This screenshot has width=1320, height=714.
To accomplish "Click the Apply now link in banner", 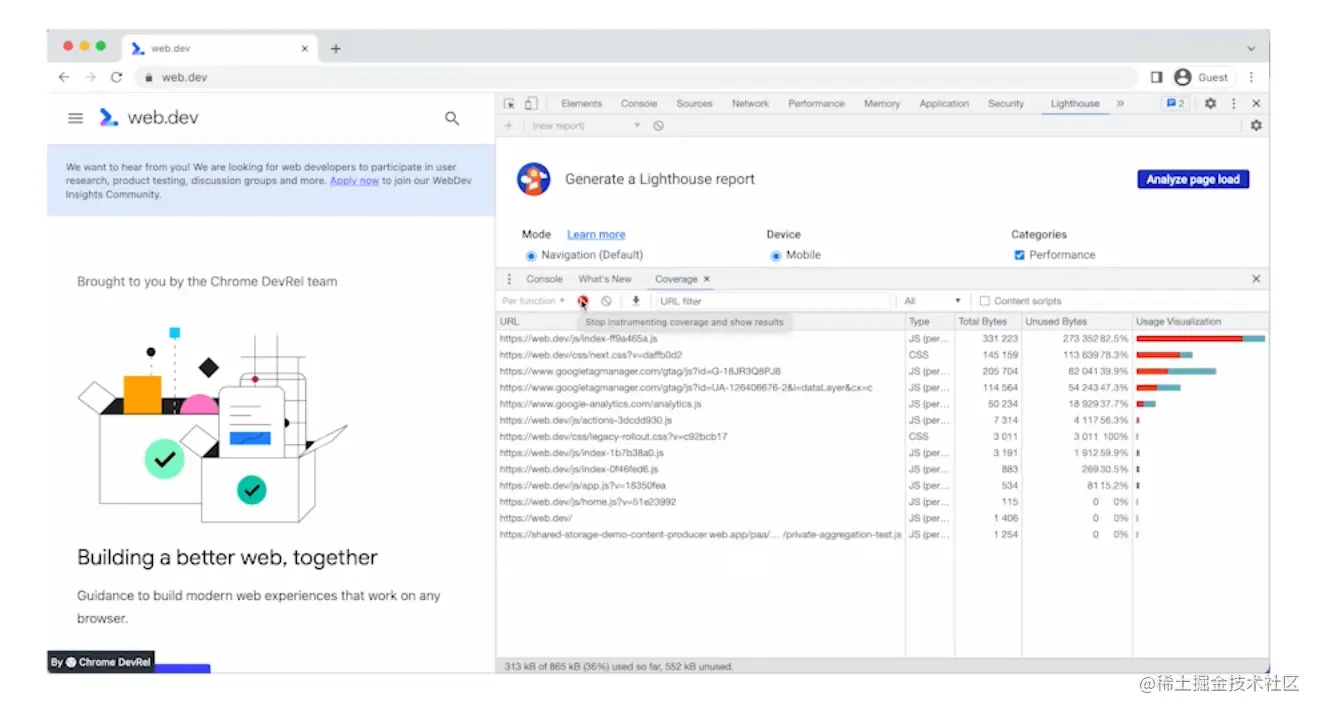I will (x=354, y=181).
